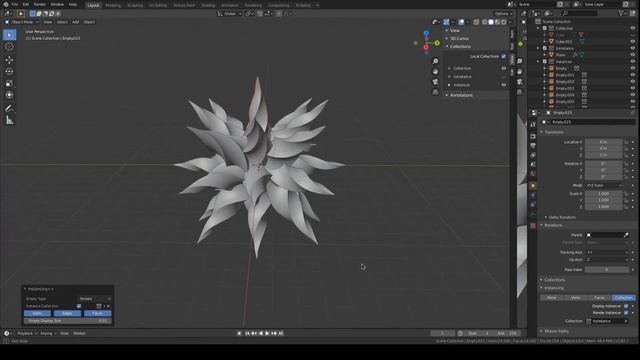Expand the Delta Transform panel
This screenshot has height=360, width=640.
[x=562, y=217]
